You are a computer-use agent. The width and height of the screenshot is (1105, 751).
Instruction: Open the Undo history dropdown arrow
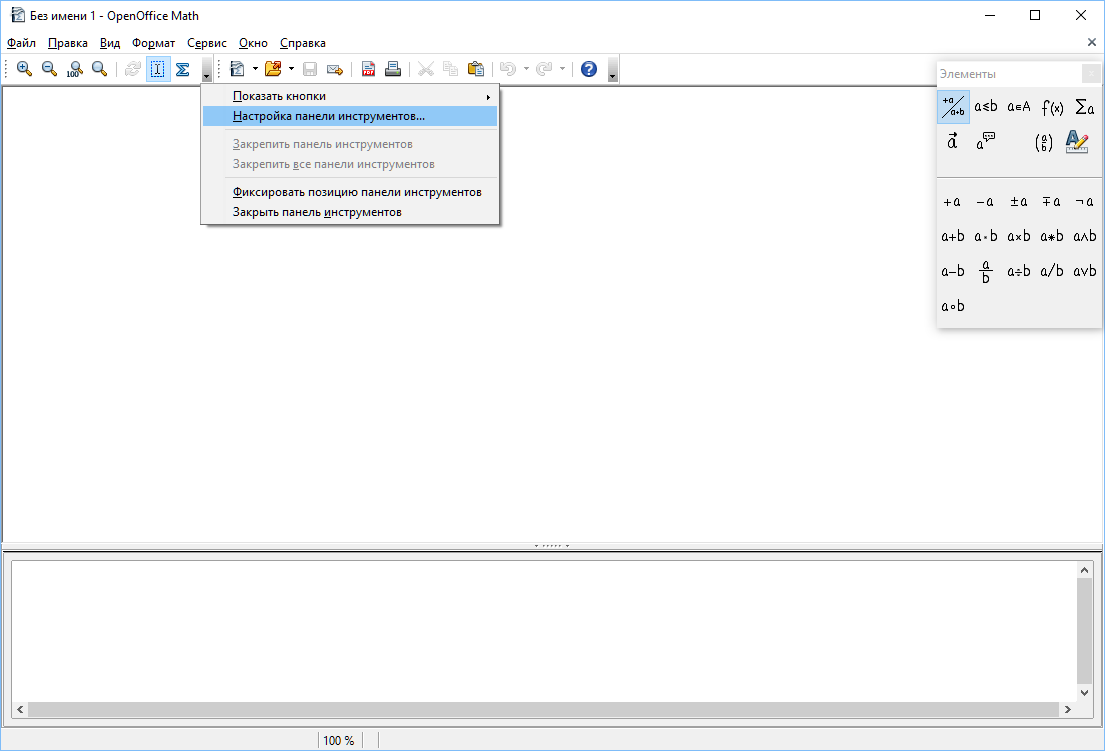526,69
